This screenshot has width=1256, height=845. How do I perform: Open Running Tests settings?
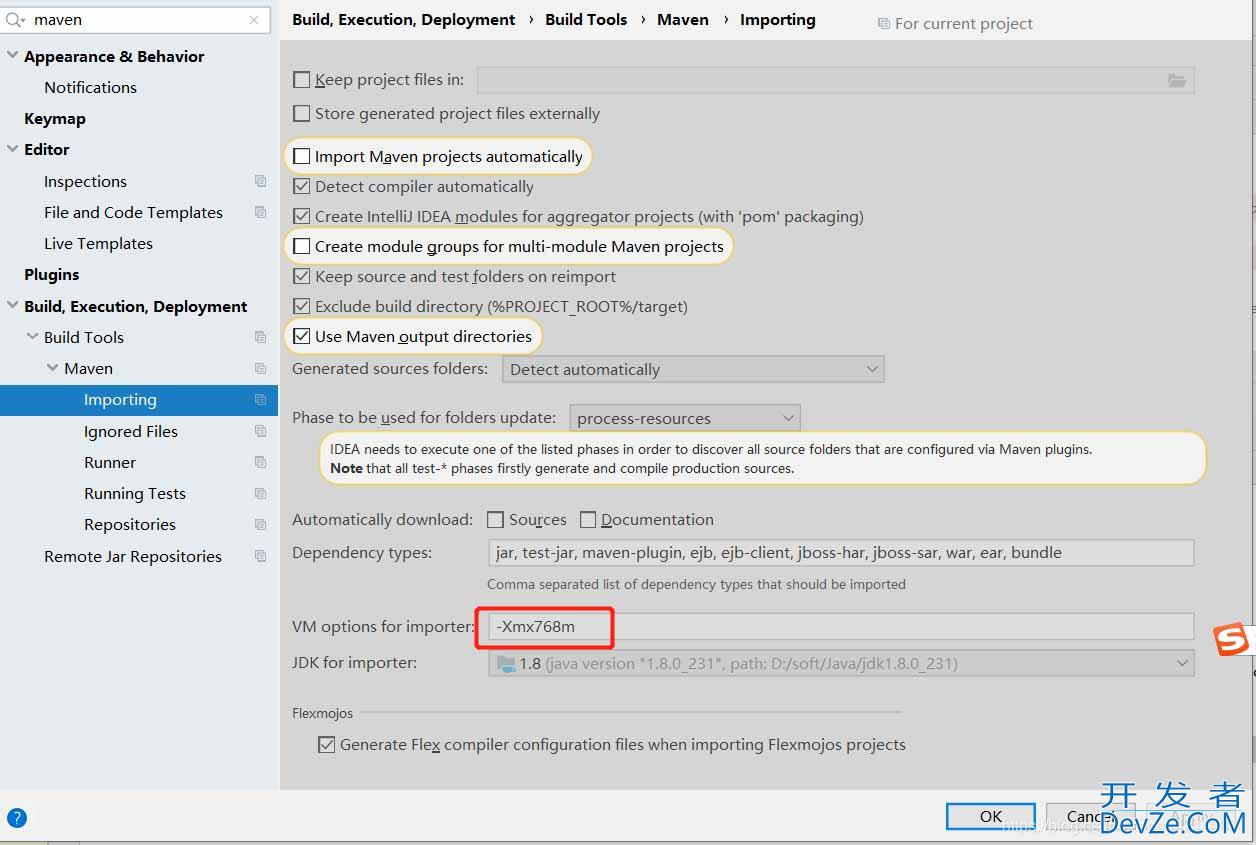pos(135,493)
